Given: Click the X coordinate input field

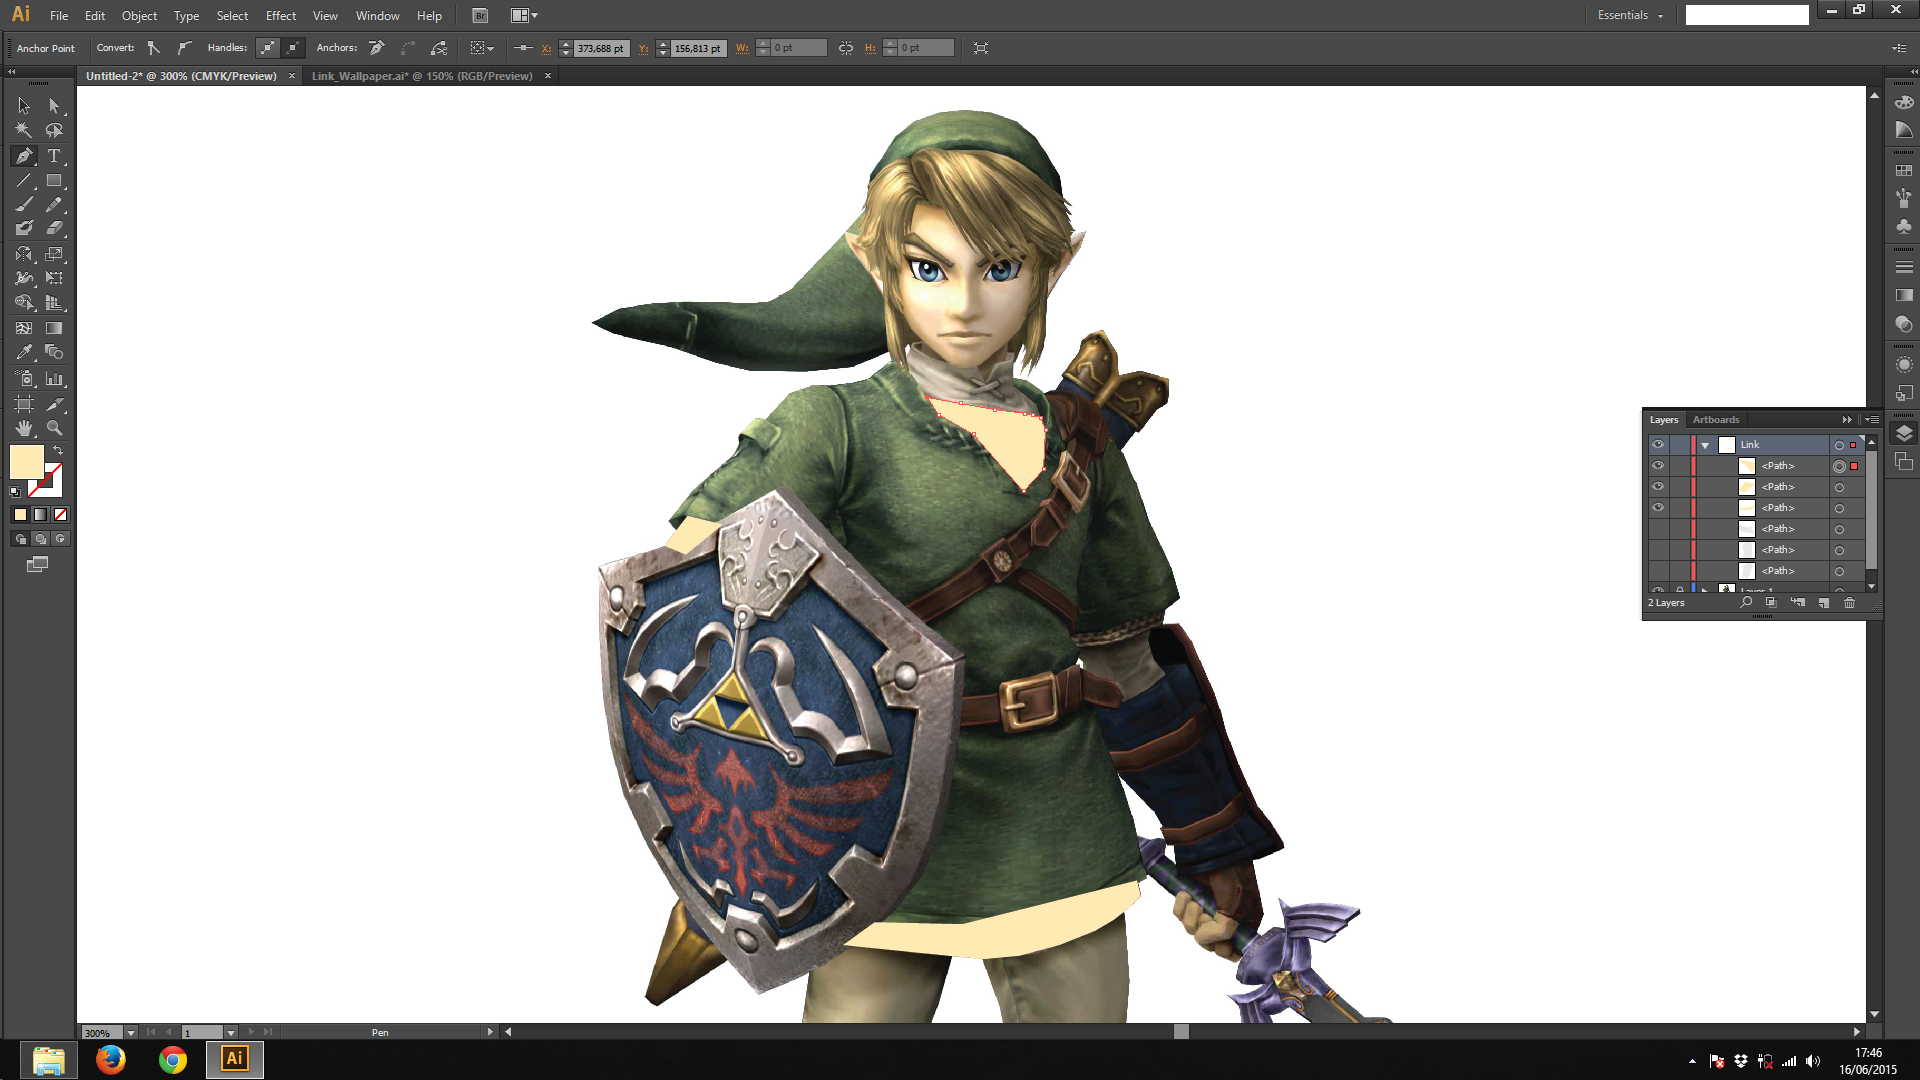Looking at the screenshot, I should [601, 48].
